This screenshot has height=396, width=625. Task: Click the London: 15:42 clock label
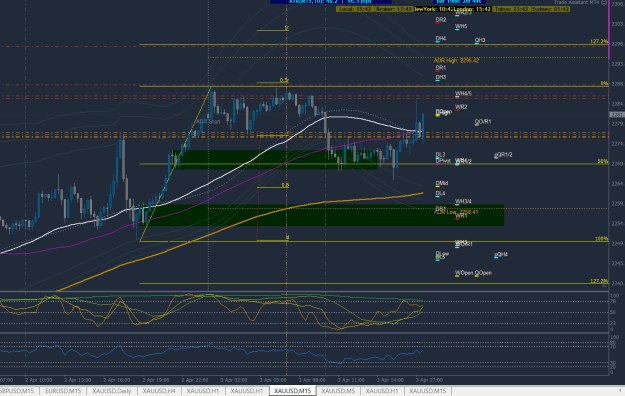[472, 9]
